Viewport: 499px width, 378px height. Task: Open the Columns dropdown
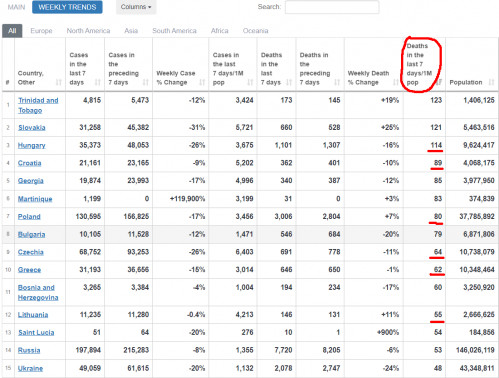[136, 7]
